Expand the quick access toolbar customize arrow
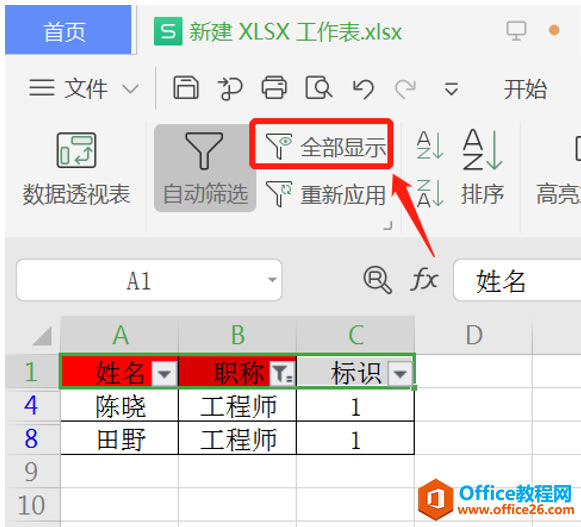 451,89
